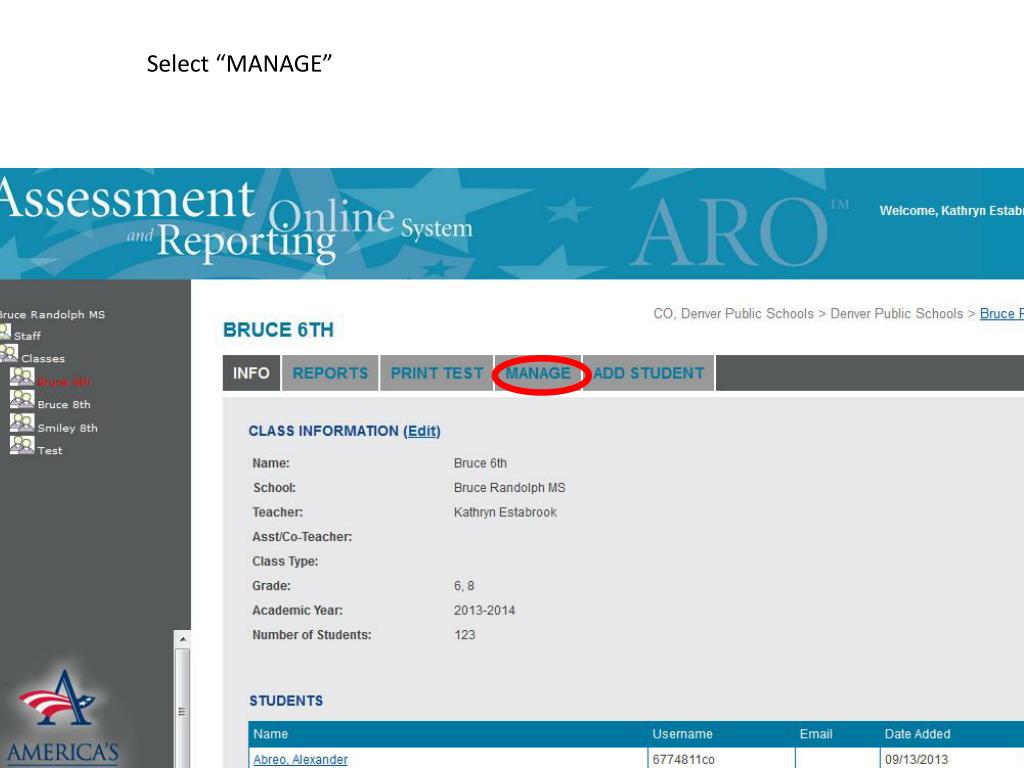Open Staff node in sidebar tree
This screenshot has height=768, width=1024.
click(x=27, y=336)
